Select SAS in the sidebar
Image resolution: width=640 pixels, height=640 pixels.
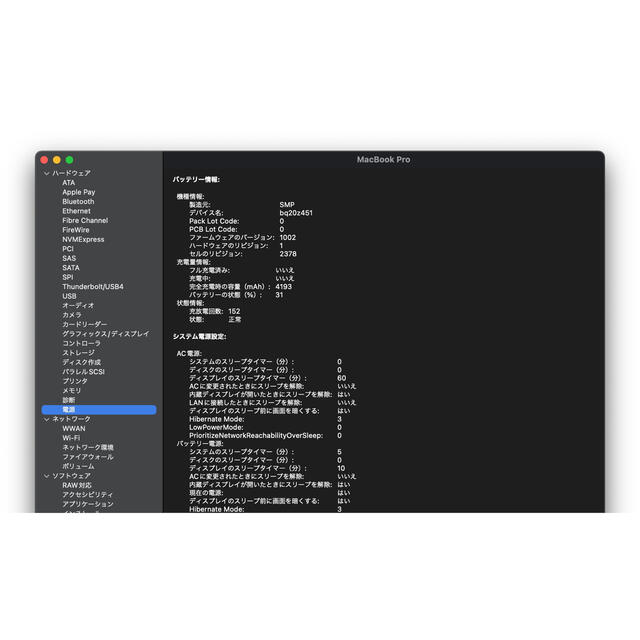click(69, 258)
